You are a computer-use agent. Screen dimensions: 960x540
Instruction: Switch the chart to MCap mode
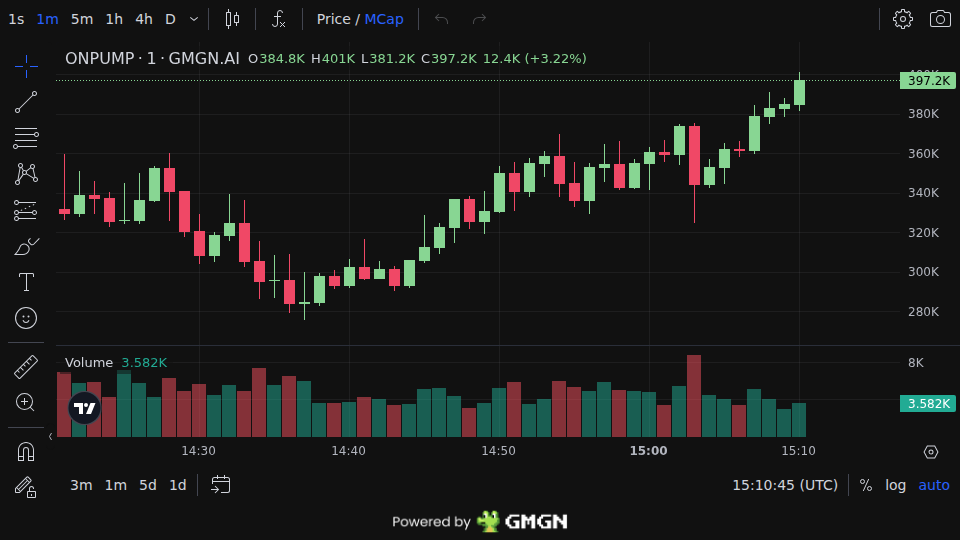coord(384,19)
